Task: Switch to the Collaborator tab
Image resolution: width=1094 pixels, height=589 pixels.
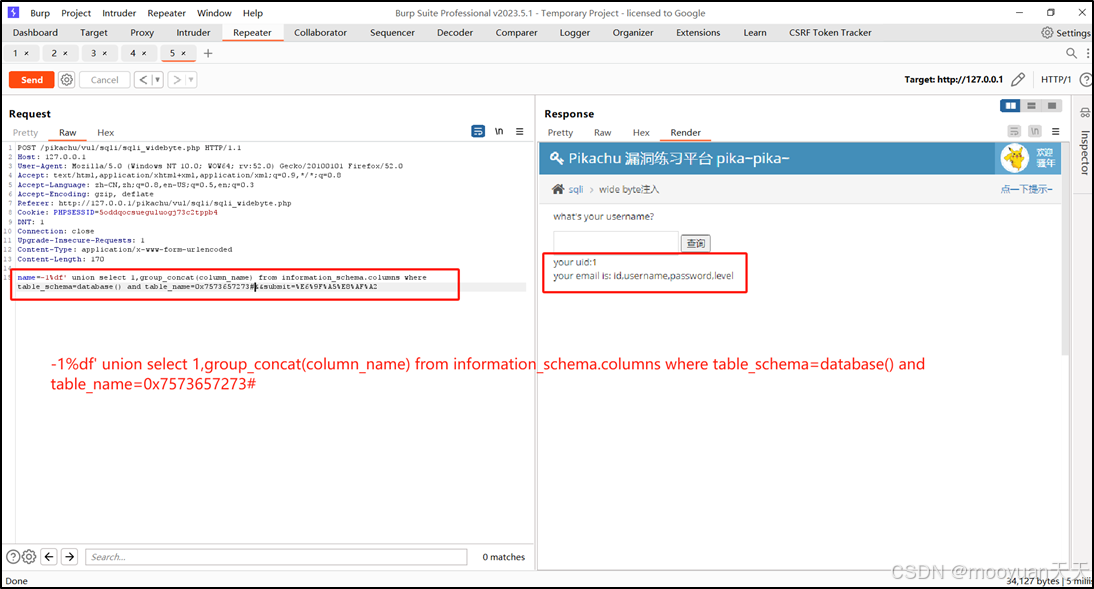Action: (320, 33)
